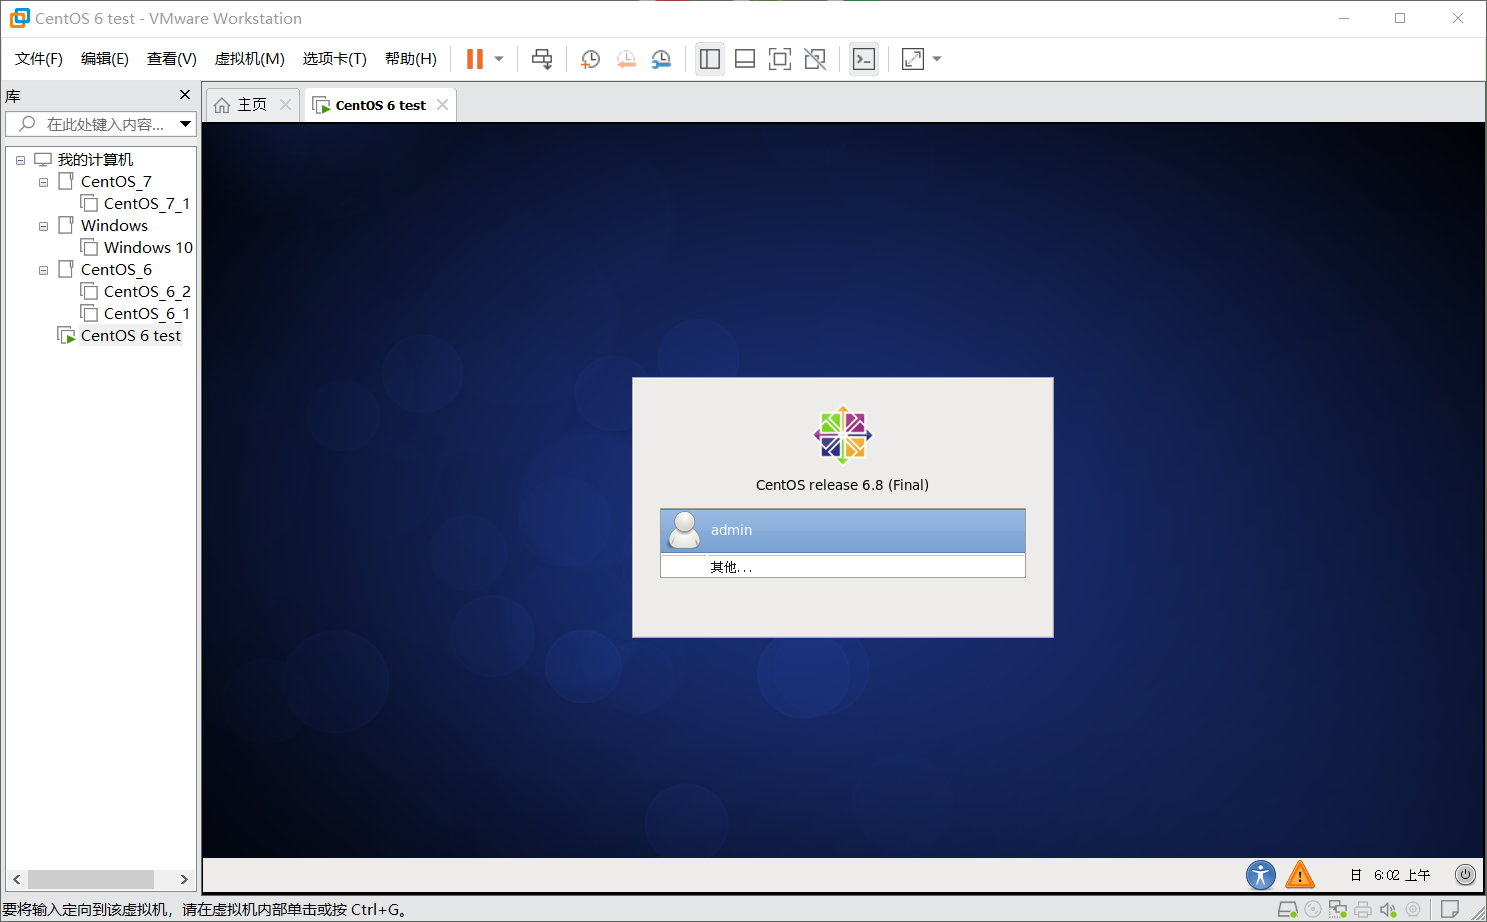Viewport: 1487px width, 922px height.
Task: Collapse the CentOS_6 folder
Action: click(43, 270)
